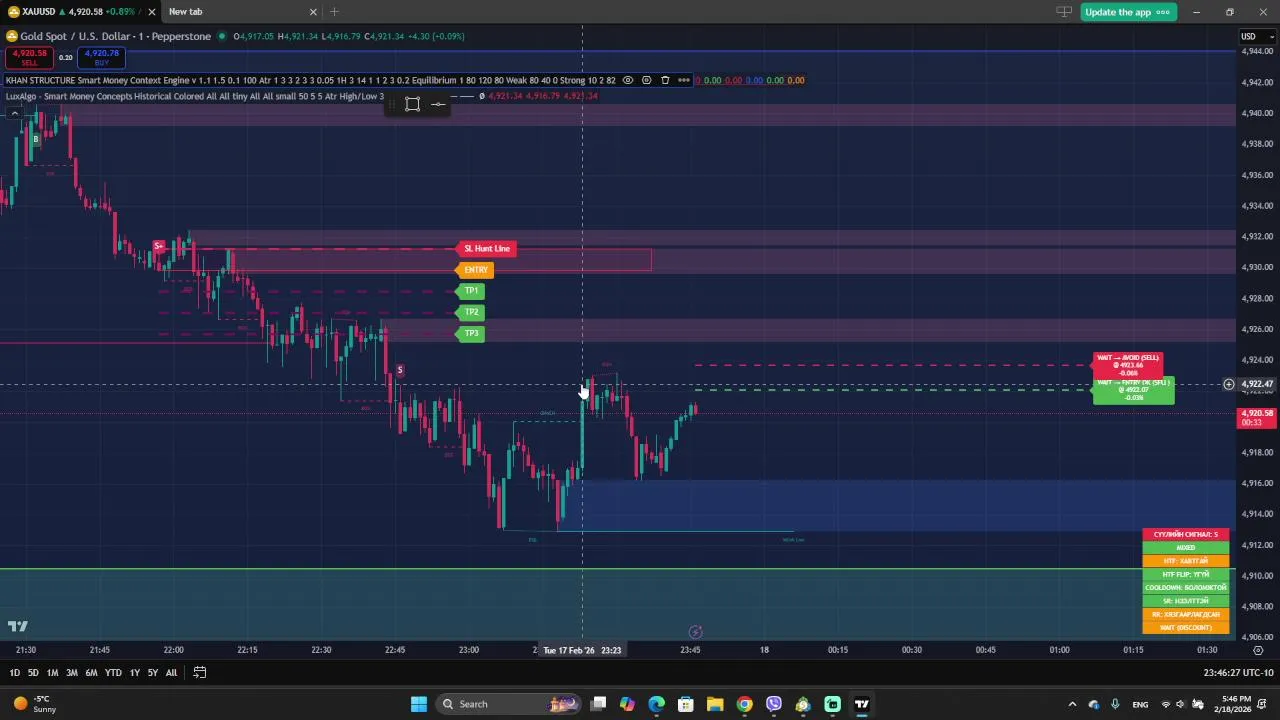Click the BUY 4,920.78 button
1280x720 pixels.
(101, 57)
